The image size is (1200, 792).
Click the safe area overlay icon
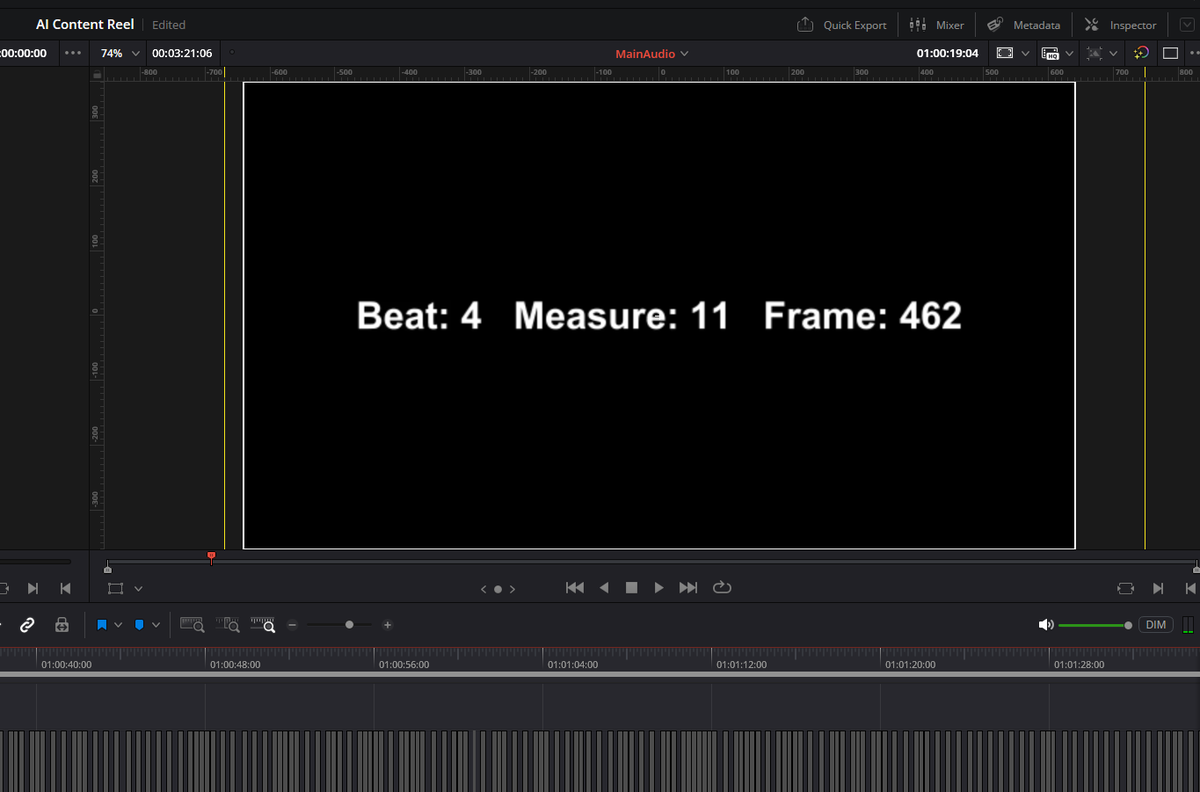(1006, 53)
